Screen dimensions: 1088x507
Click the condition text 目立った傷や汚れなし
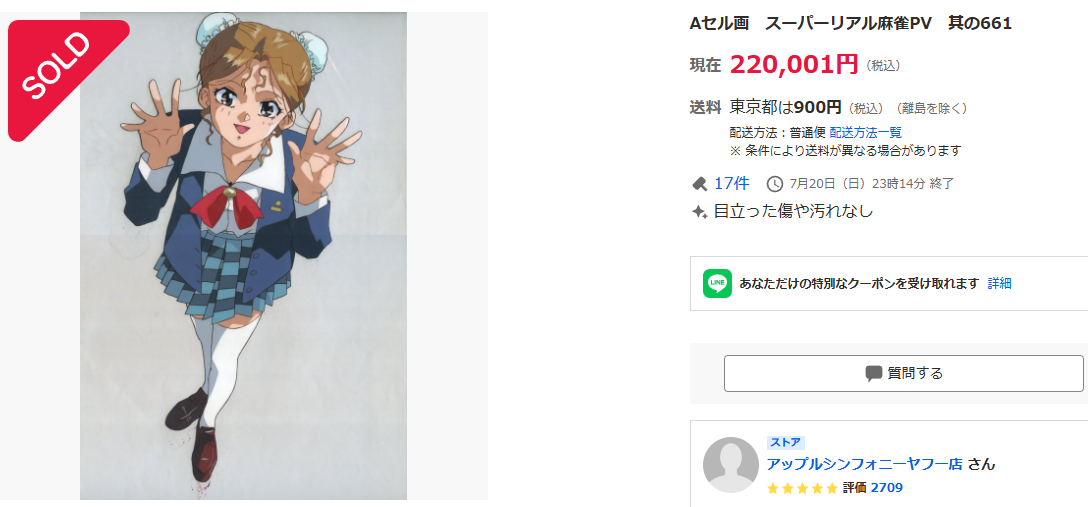coord(793,212)
